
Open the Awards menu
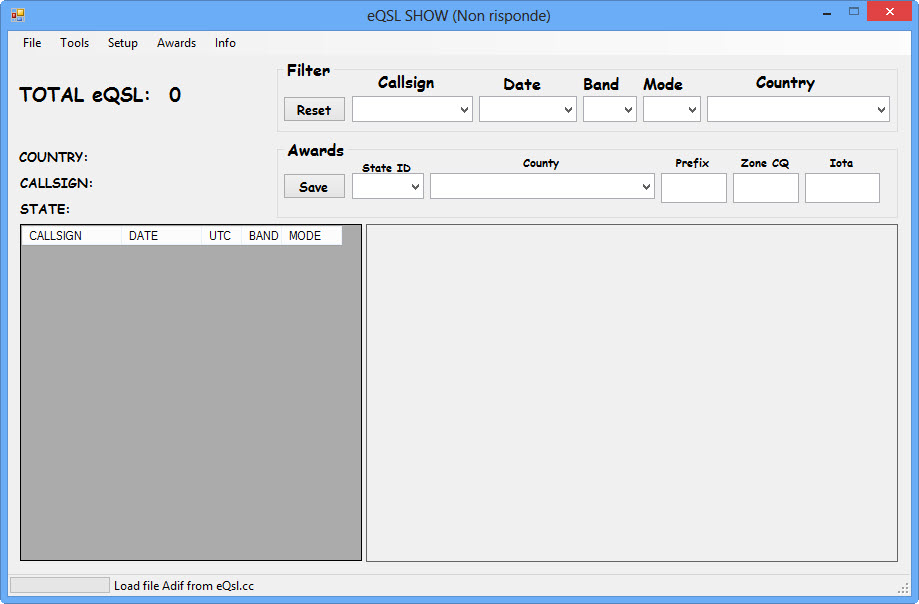tap(176, 43)
